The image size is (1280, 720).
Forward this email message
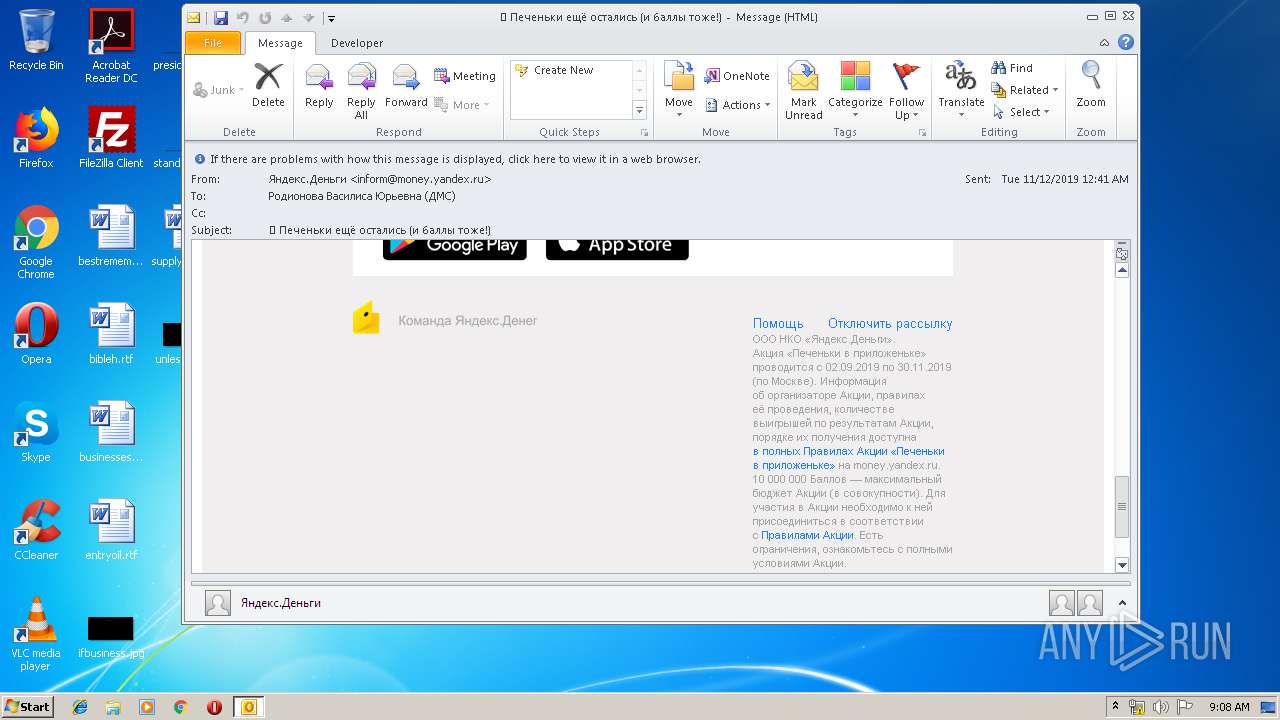pyautogui.click(x=406, y=86)
